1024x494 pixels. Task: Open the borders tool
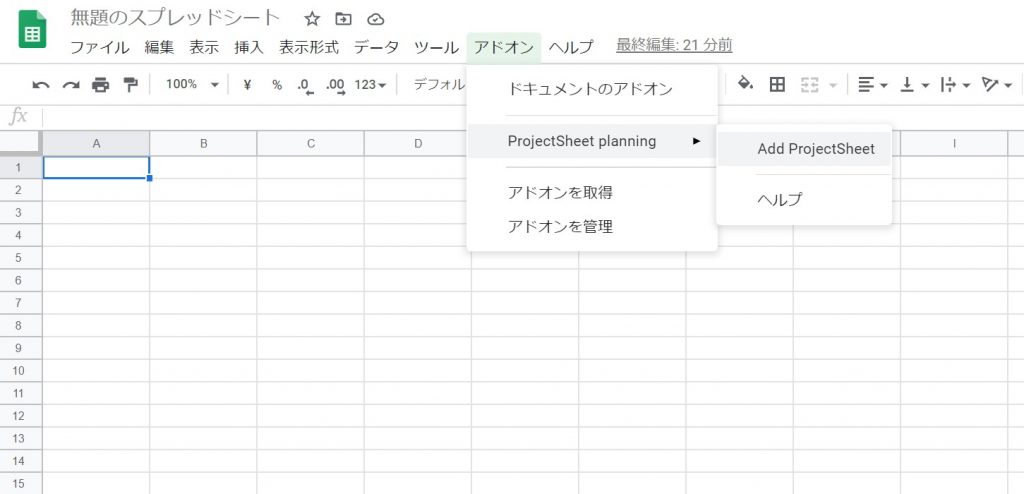pyautogui.click(x=777, y=84)
